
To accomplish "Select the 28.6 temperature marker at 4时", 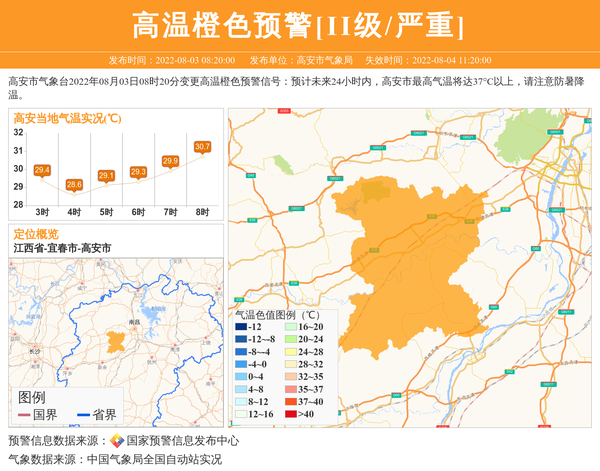I will pos(74,185).
